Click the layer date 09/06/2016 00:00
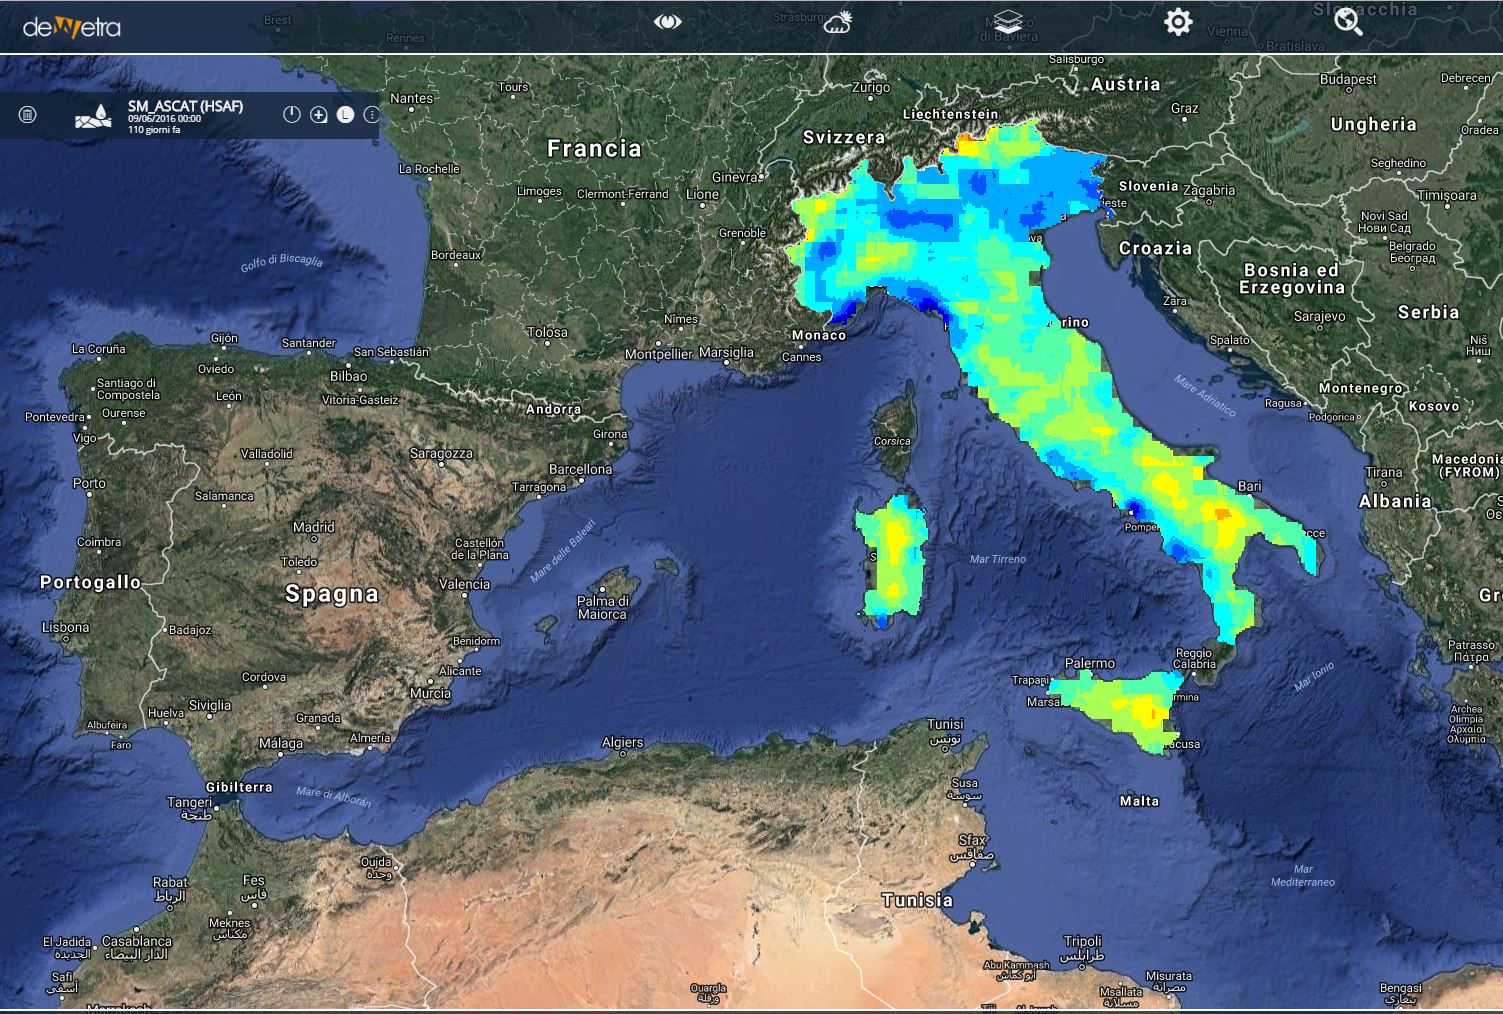Viewport: 1503px width, 1014px height. (164, 119)
